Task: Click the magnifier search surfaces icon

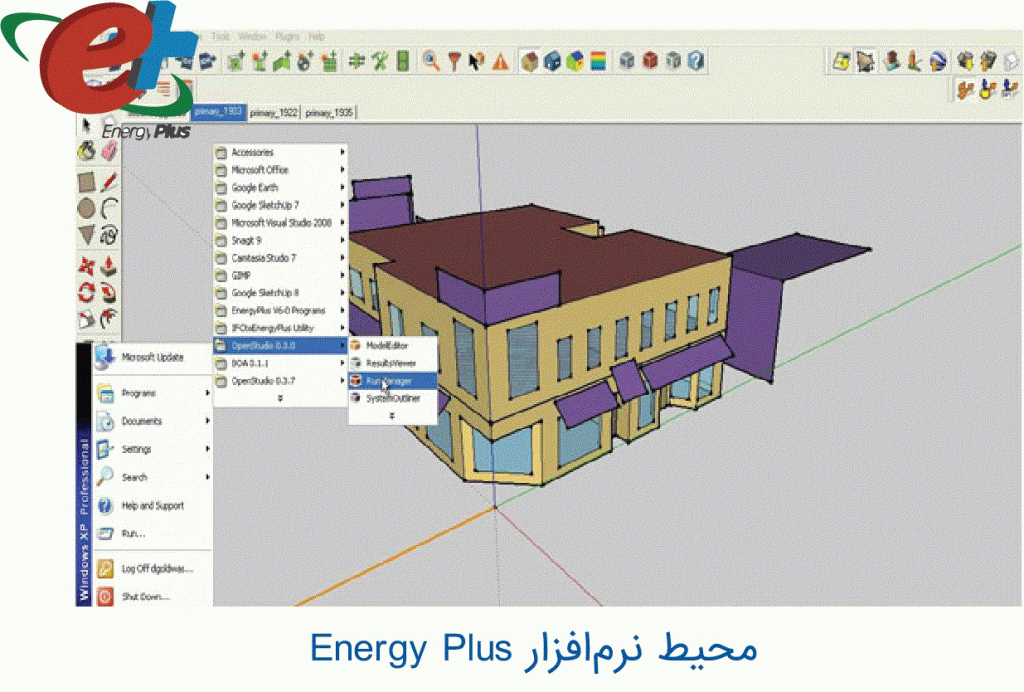Action: point(430,61)
